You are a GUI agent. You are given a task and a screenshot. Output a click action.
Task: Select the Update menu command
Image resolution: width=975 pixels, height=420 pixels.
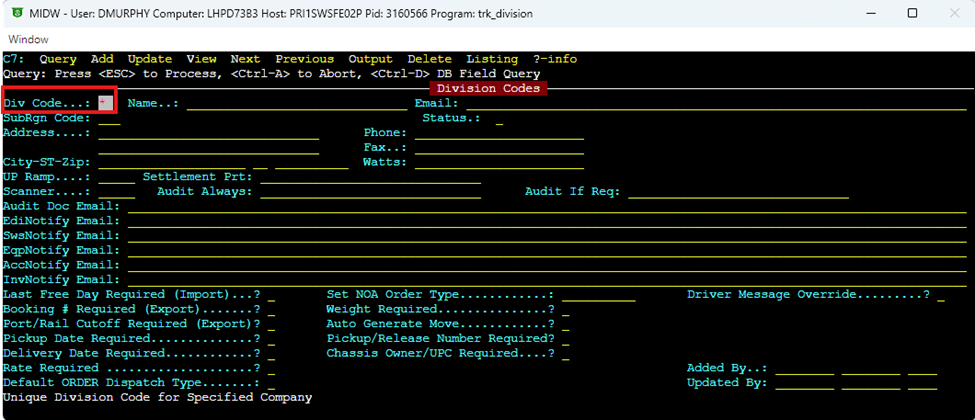tap(150, 59)
